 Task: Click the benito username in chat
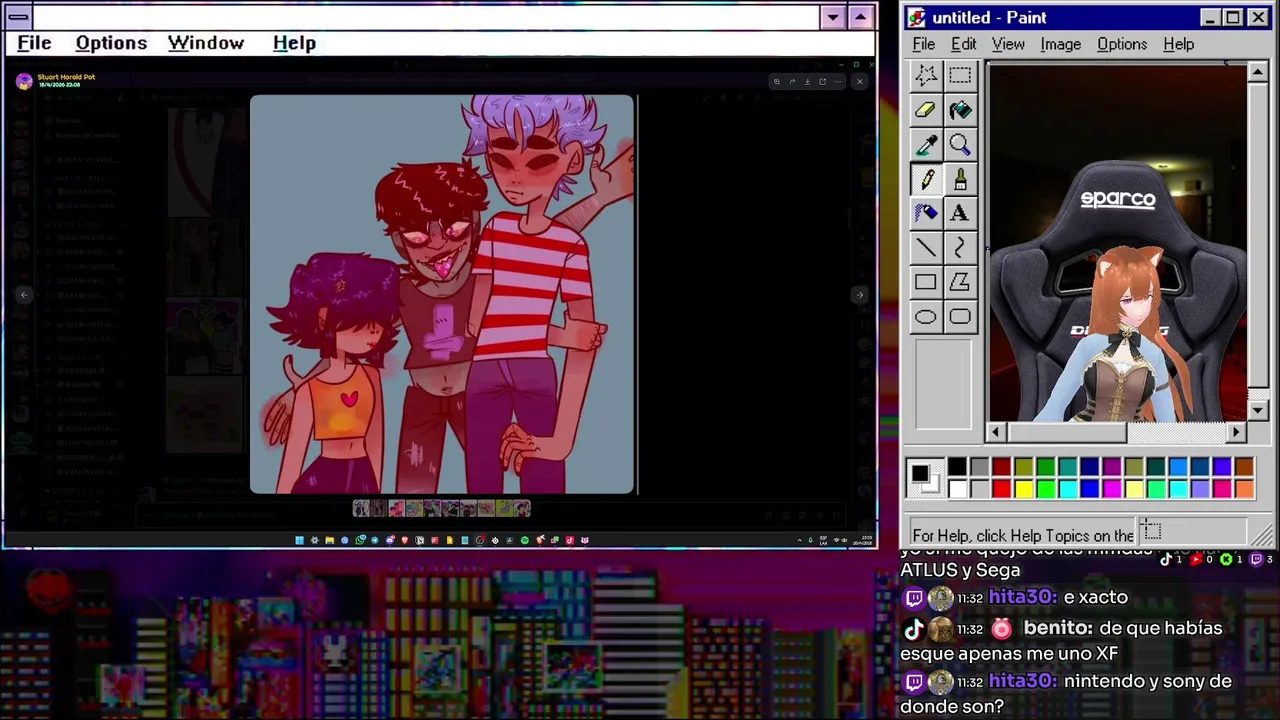(x=1058, y=628)
